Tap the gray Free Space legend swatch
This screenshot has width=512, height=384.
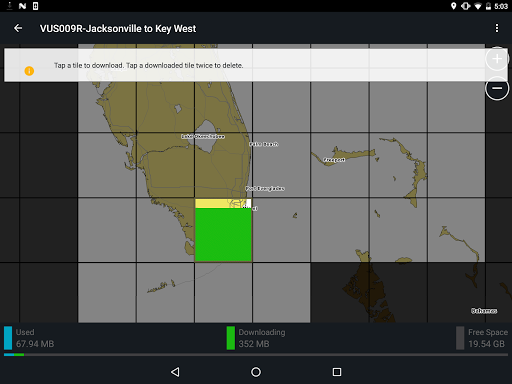click(460, 338)
